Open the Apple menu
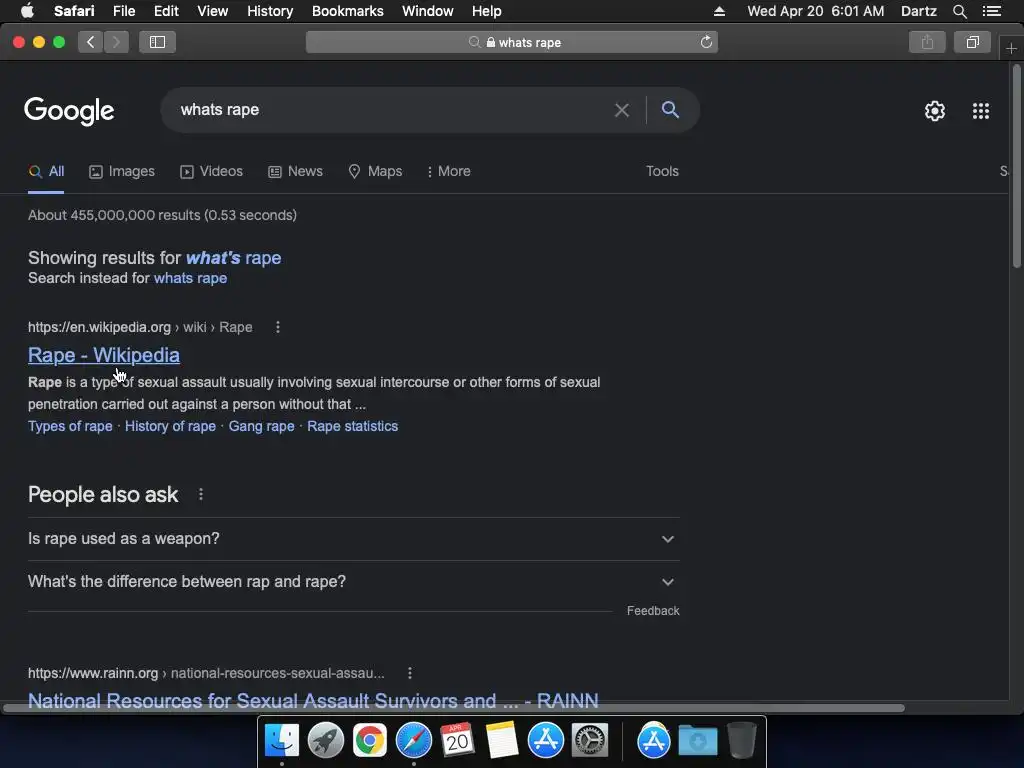 point(27,10)
